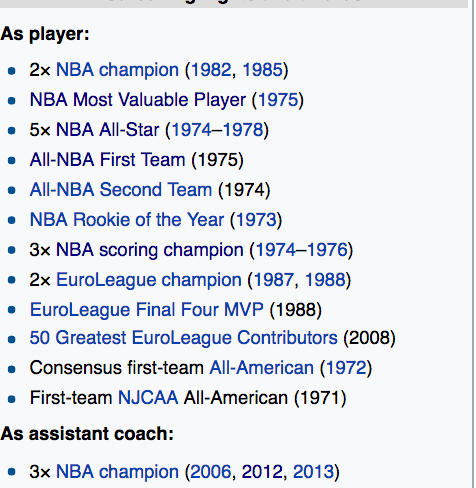The height and width of the screenshot is (488, 476).
Task: Open the 1985 championship year link
Action: click(x=263, y=70)
